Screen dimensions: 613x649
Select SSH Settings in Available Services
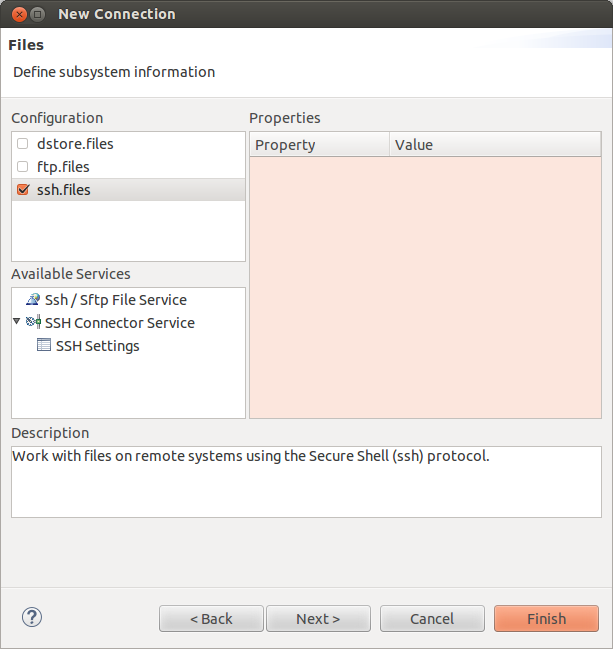click(x=97, y=346)
